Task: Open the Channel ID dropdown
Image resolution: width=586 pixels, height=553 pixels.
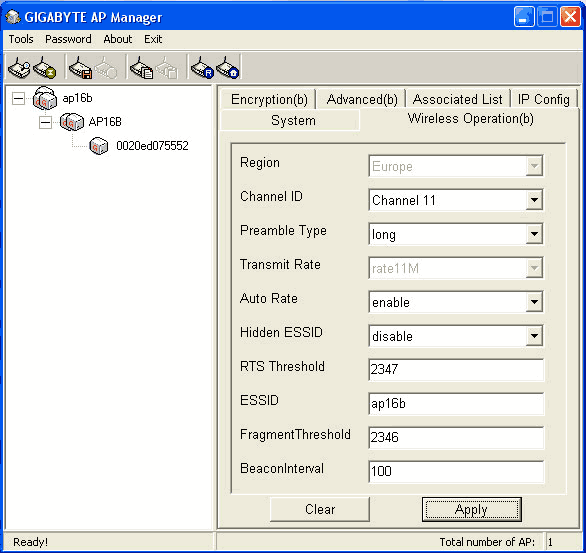Action: coord(534,200)
